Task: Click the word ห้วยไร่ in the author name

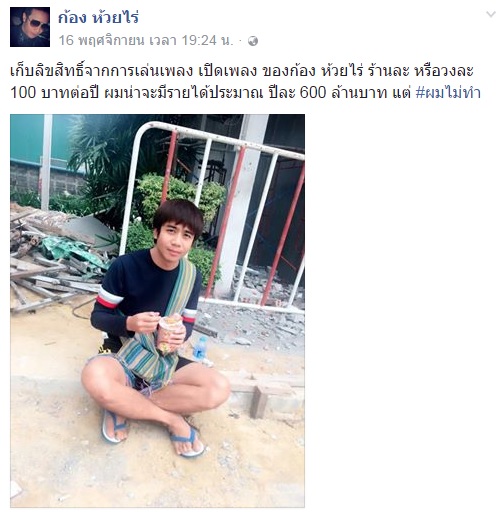Action: pyautogui.click(x=116, y=17)
